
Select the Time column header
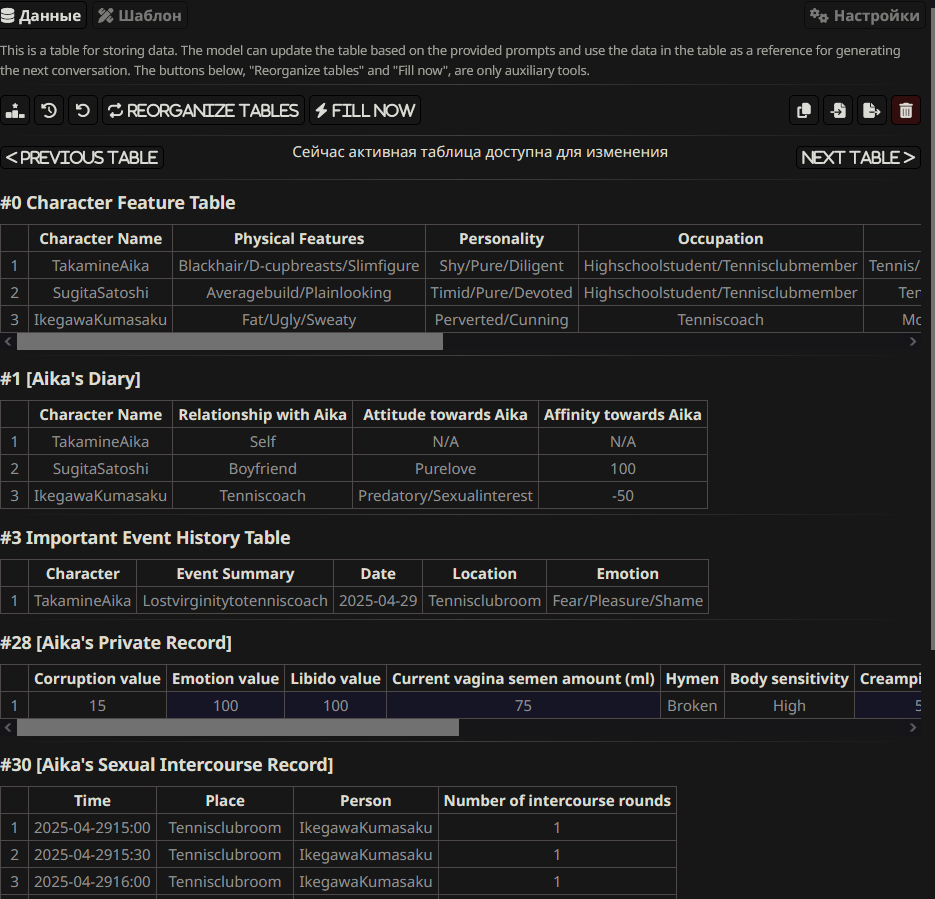92,800
